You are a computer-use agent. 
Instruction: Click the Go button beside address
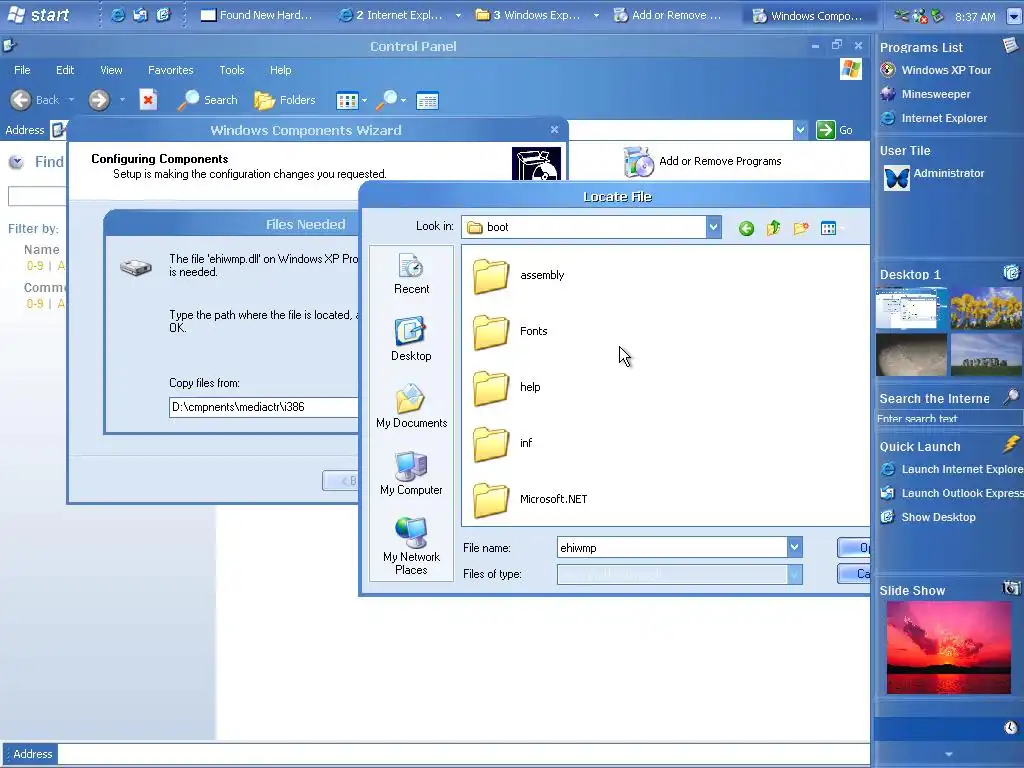point(835,130)
